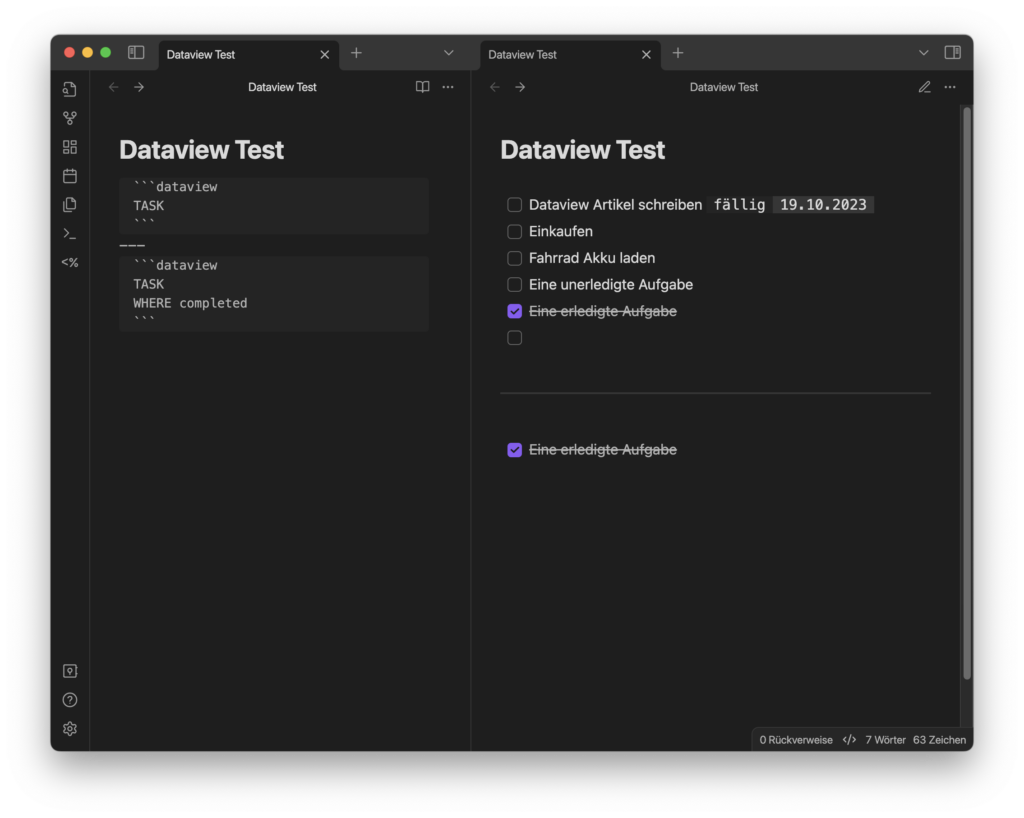Image resolution: width=1024 pixels, height=818 pixels.
Task: Open settings gear icon
Action: [70, 729]
